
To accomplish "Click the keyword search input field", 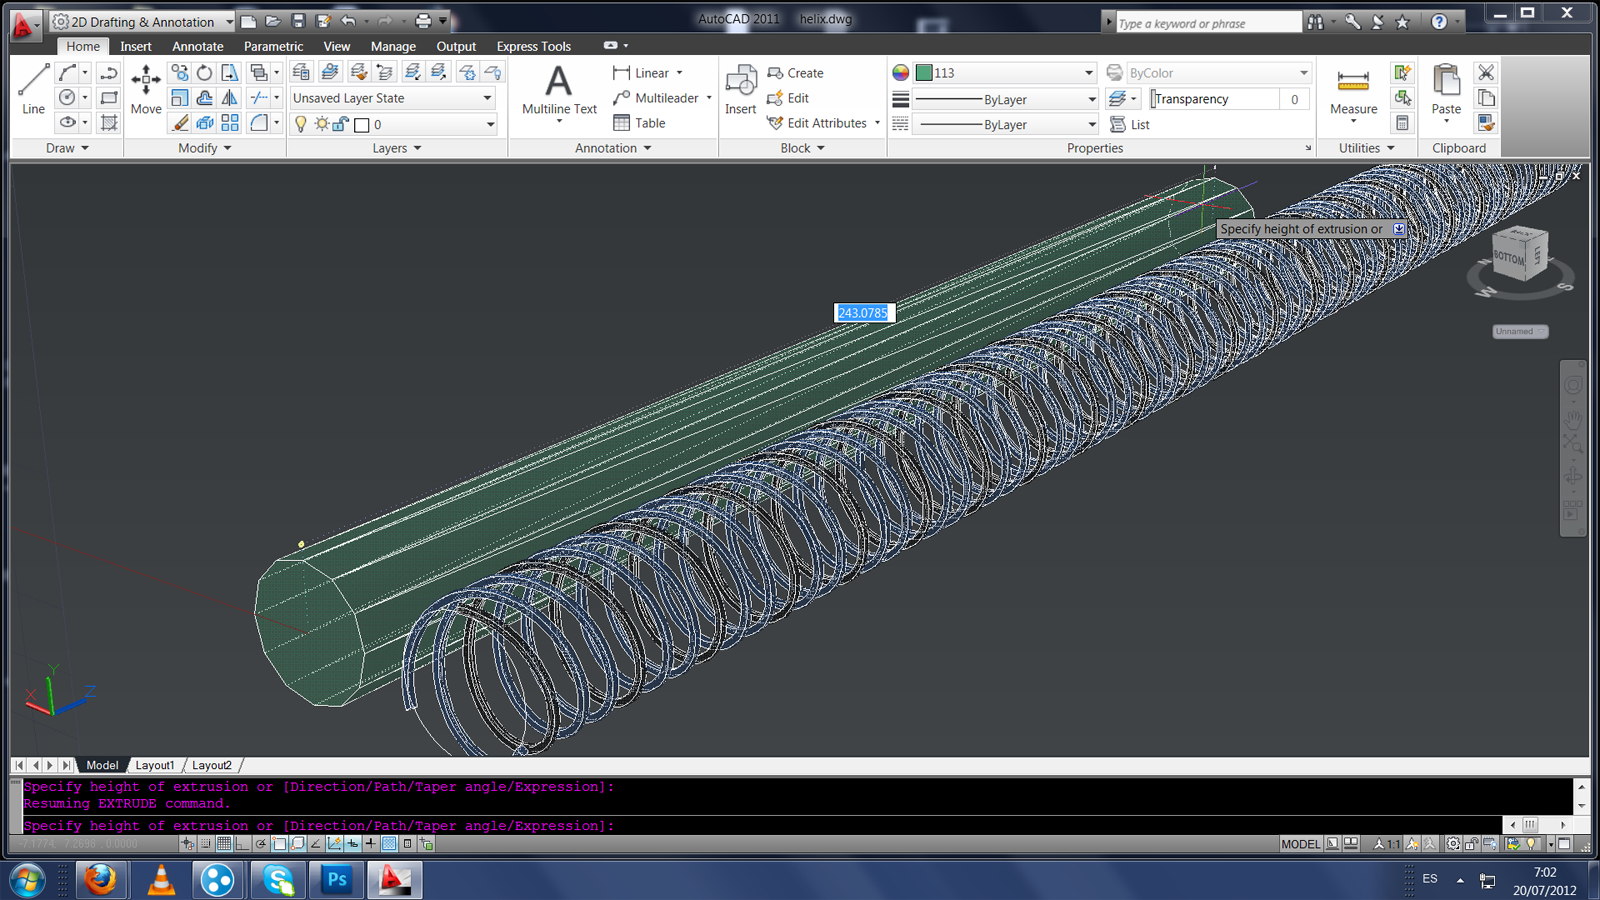I will (1208, 22).
